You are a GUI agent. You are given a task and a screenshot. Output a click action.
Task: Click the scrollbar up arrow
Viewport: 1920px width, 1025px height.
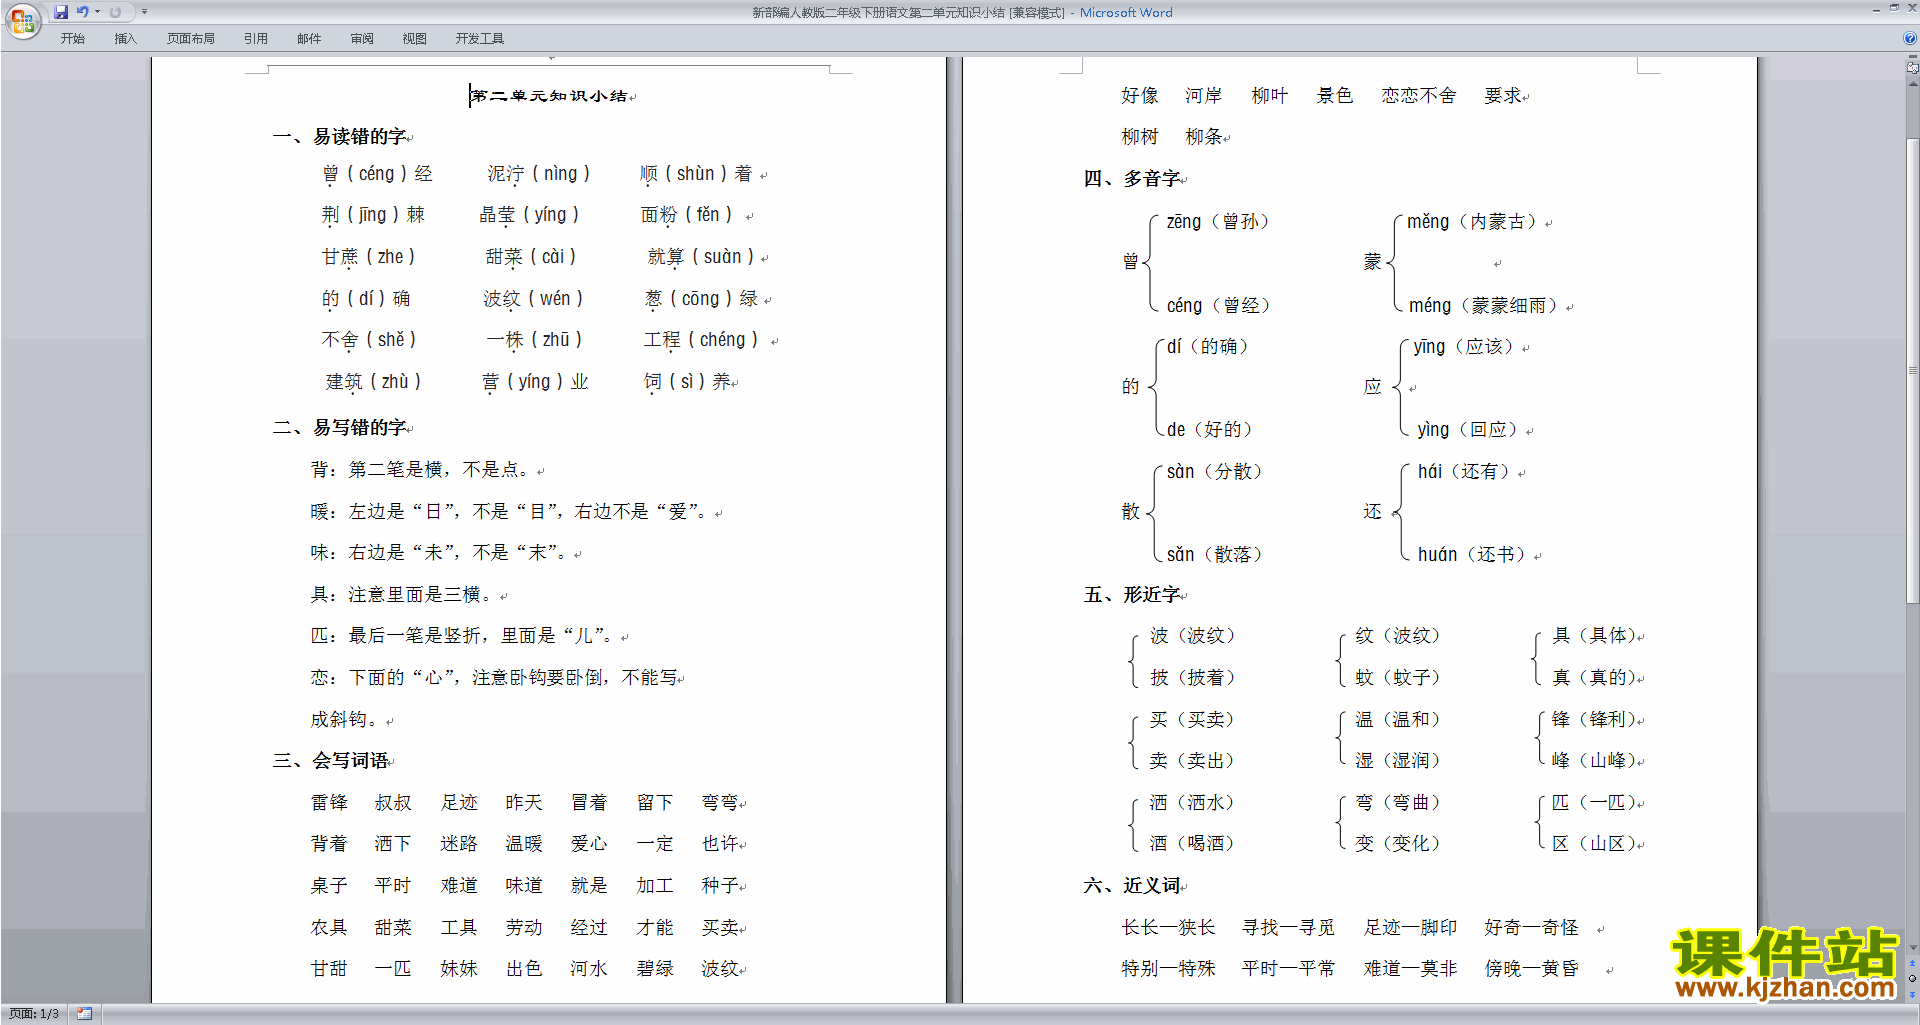1912,83
